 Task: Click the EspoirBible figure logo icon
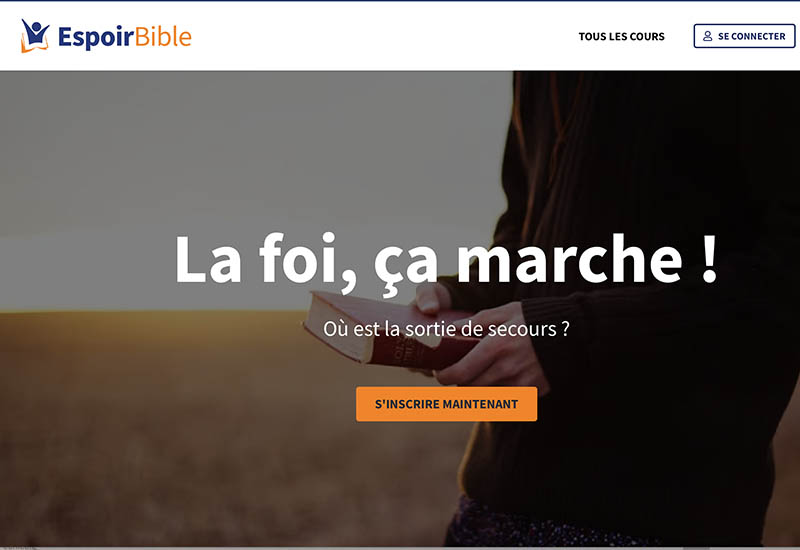[x=35, y=36]
